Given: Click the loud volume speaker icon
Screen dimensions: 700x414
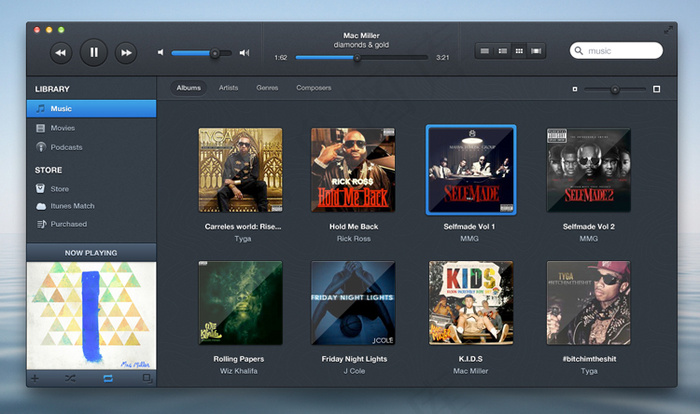Looking at the screenshot, I should [x=244, y=53].
